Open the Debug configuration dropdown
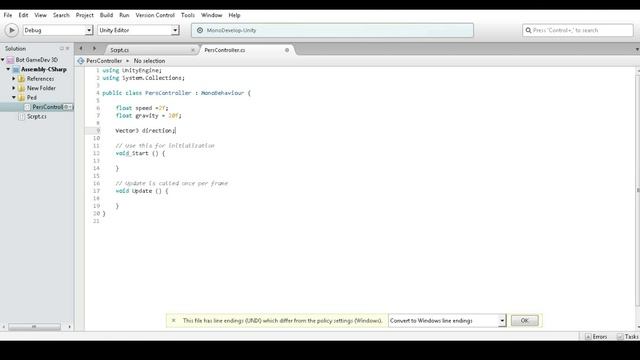 [x=58, y=30]
